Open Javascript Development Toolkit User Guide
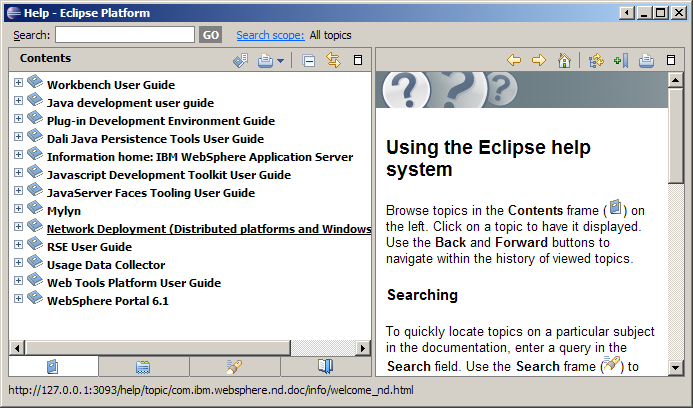This screenshot has height=408, width=693. point(169,175)
